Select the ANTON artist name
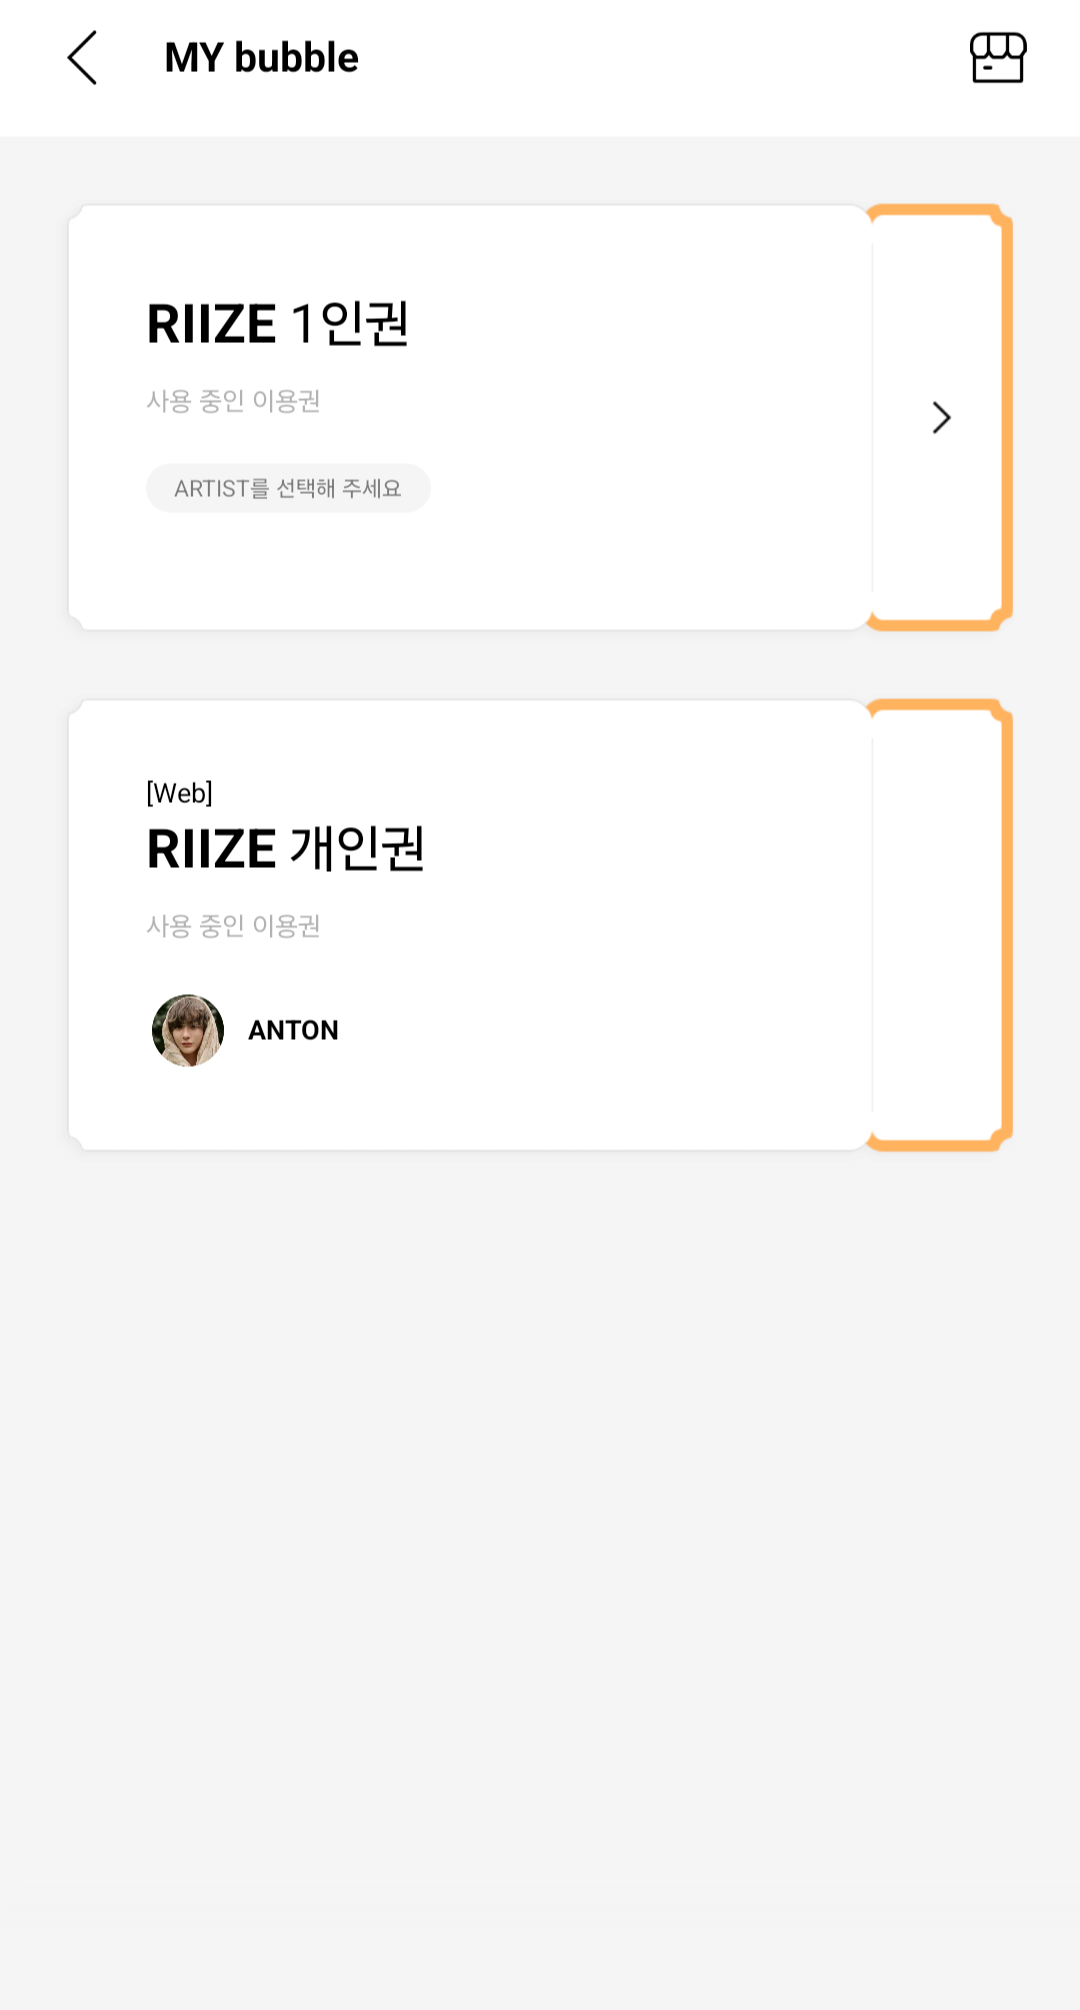The height and width of the screenshot is (2010, 1080). (x=293, y=1030)
